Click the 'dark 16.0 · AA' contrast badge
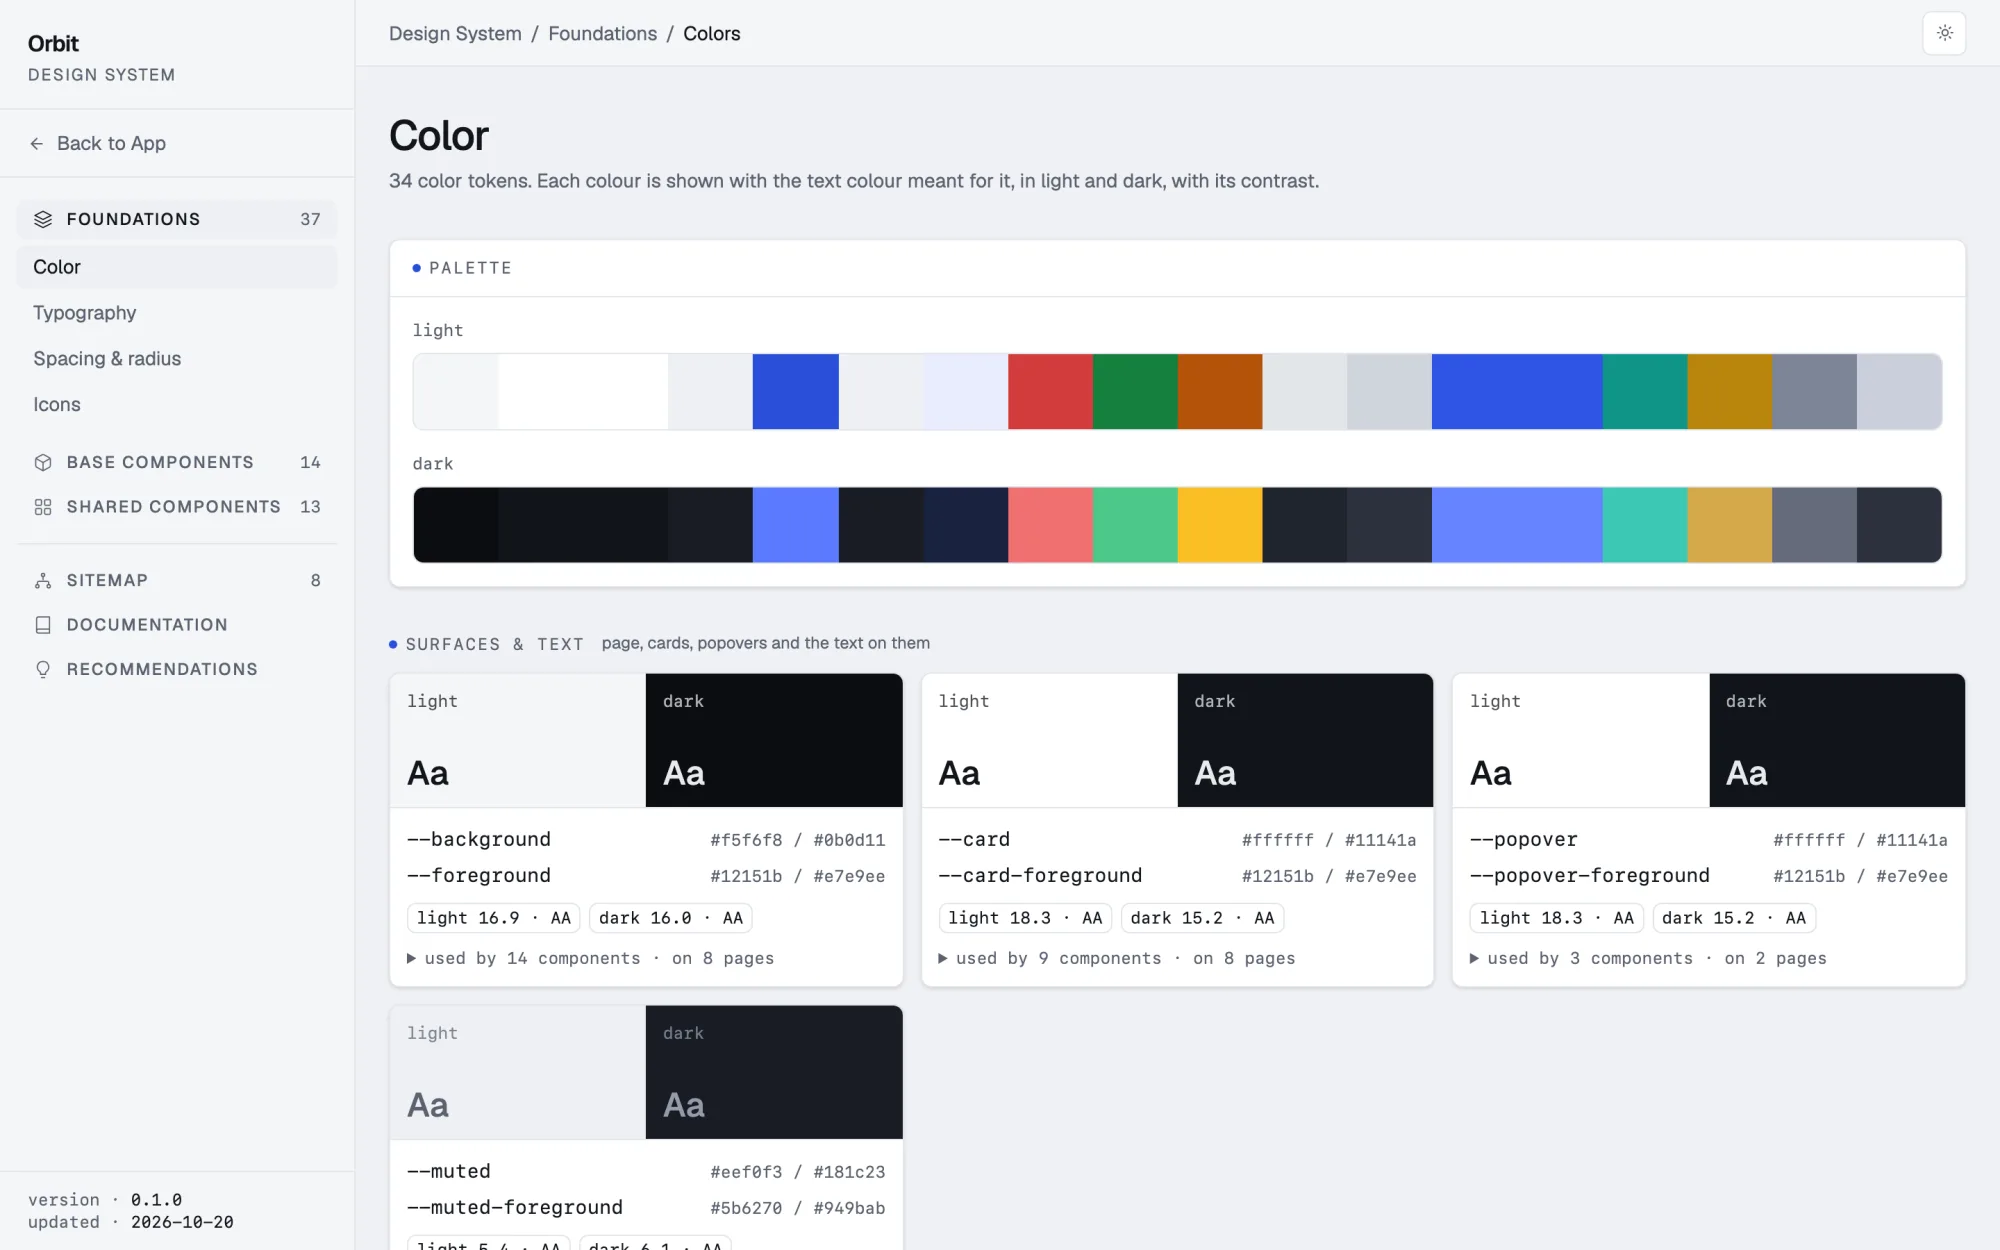Viewport: 2000px width, 1250px height. pos(671,918)
